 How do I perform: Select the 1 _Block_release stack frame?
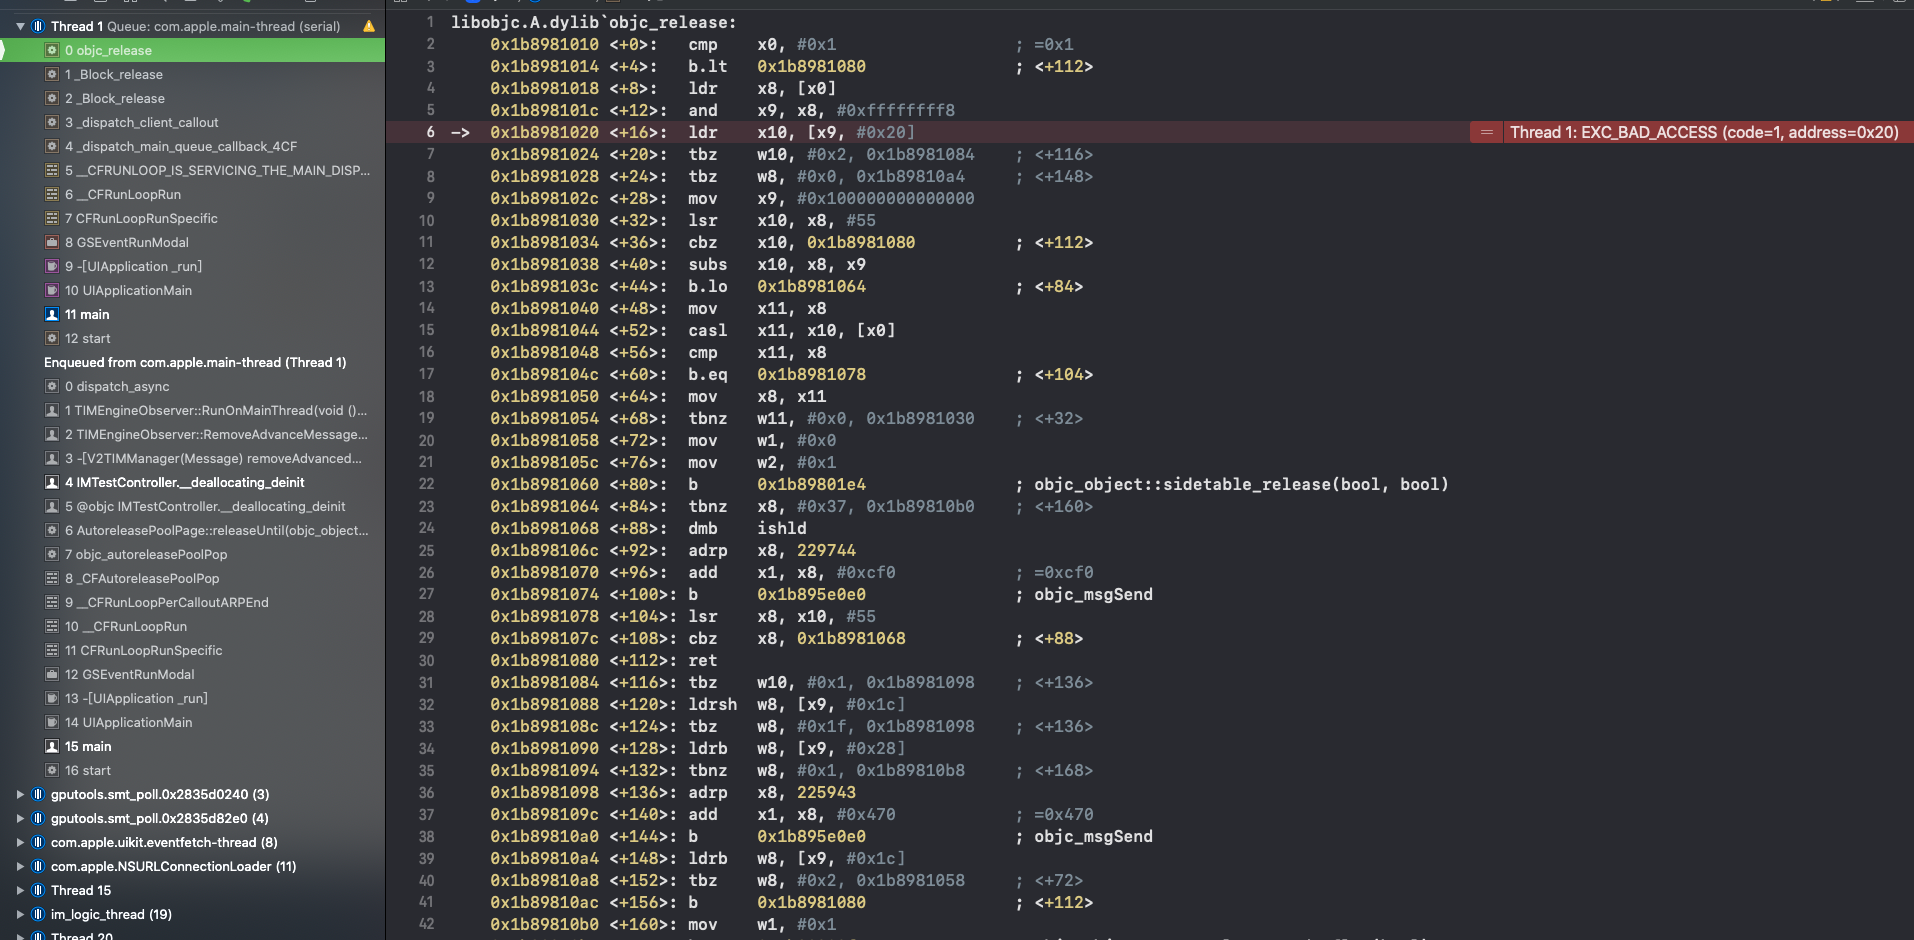click(x=114, y=74)
